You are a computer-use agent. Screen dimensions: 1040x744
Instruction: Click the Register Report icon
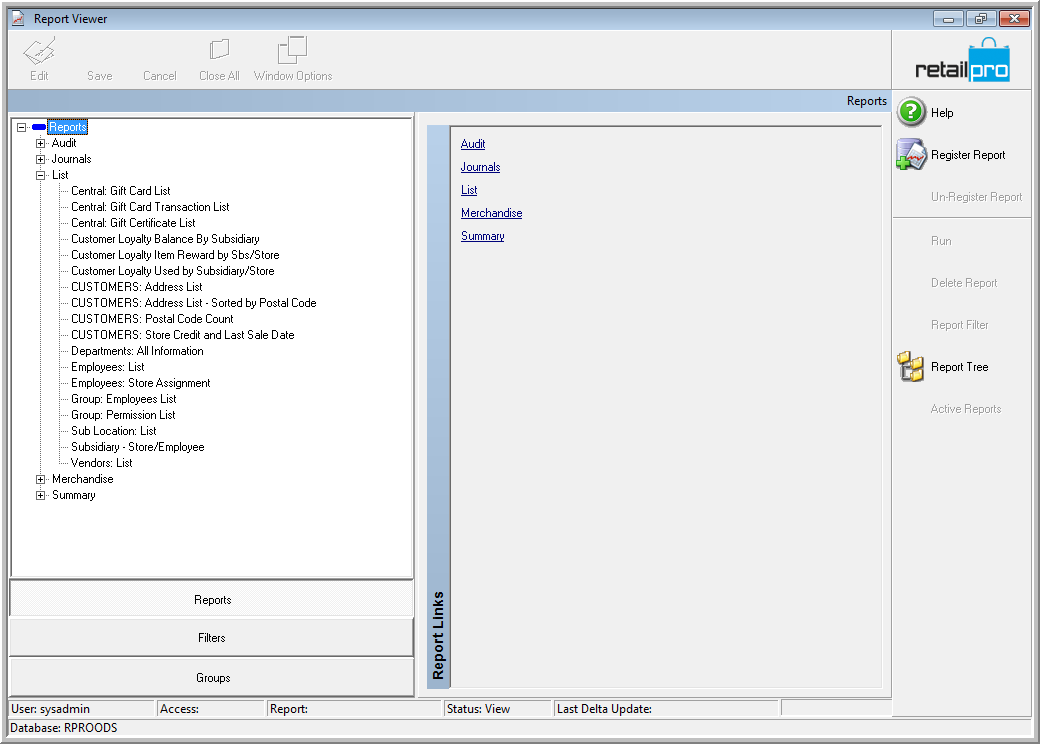point(911,155)
